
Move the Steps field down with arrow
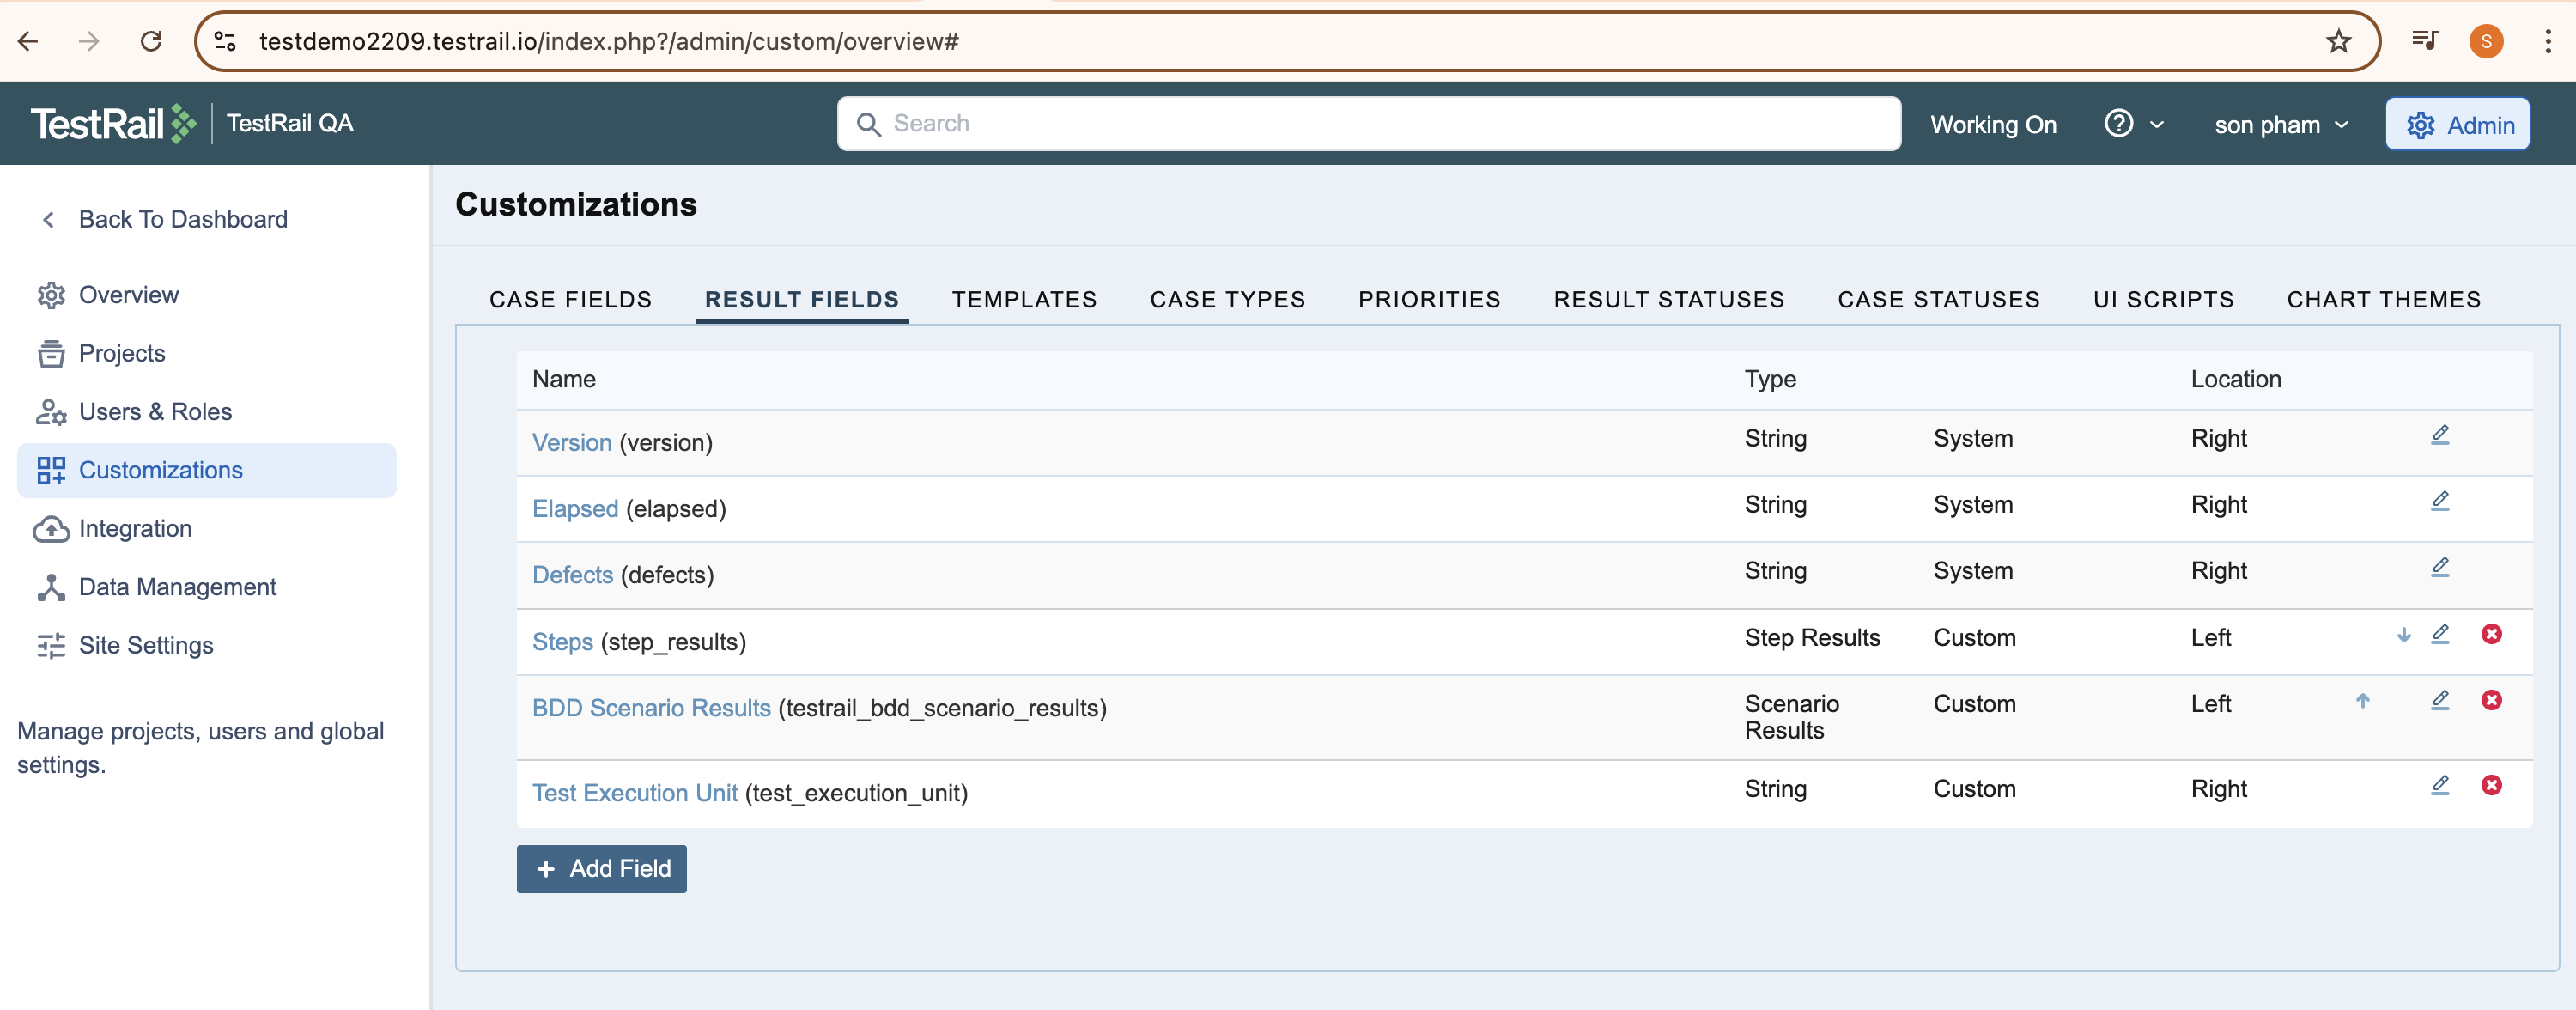2403,635
